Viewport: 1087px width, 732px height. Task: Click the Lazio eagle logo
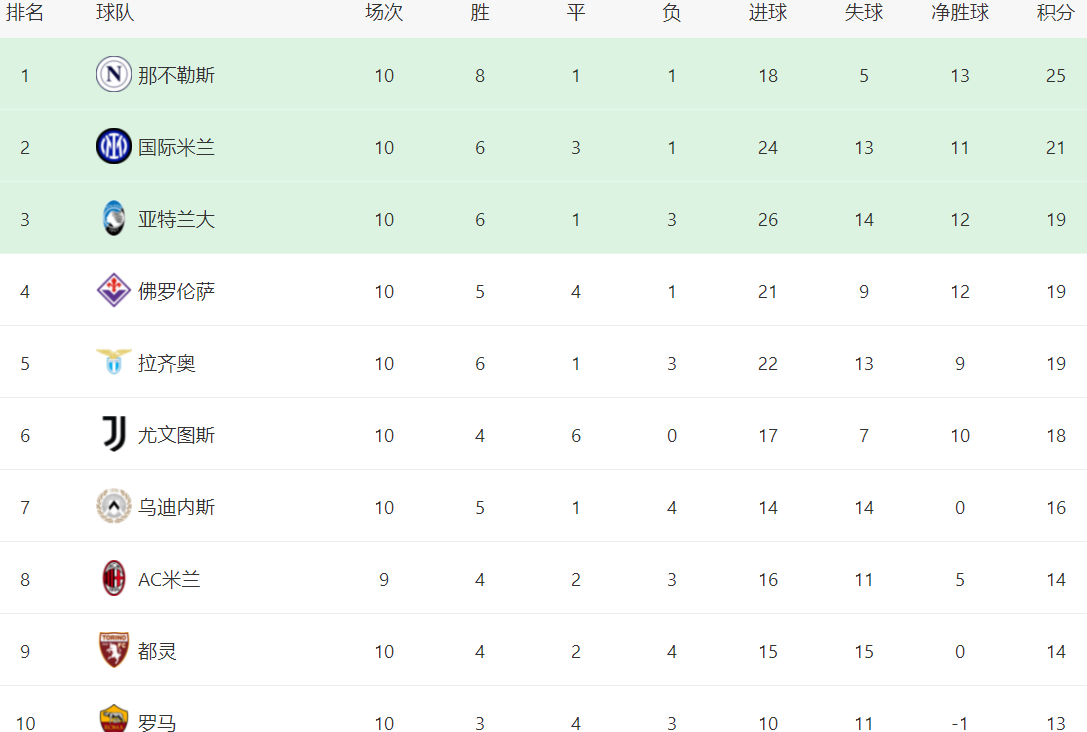coord(114,362)
